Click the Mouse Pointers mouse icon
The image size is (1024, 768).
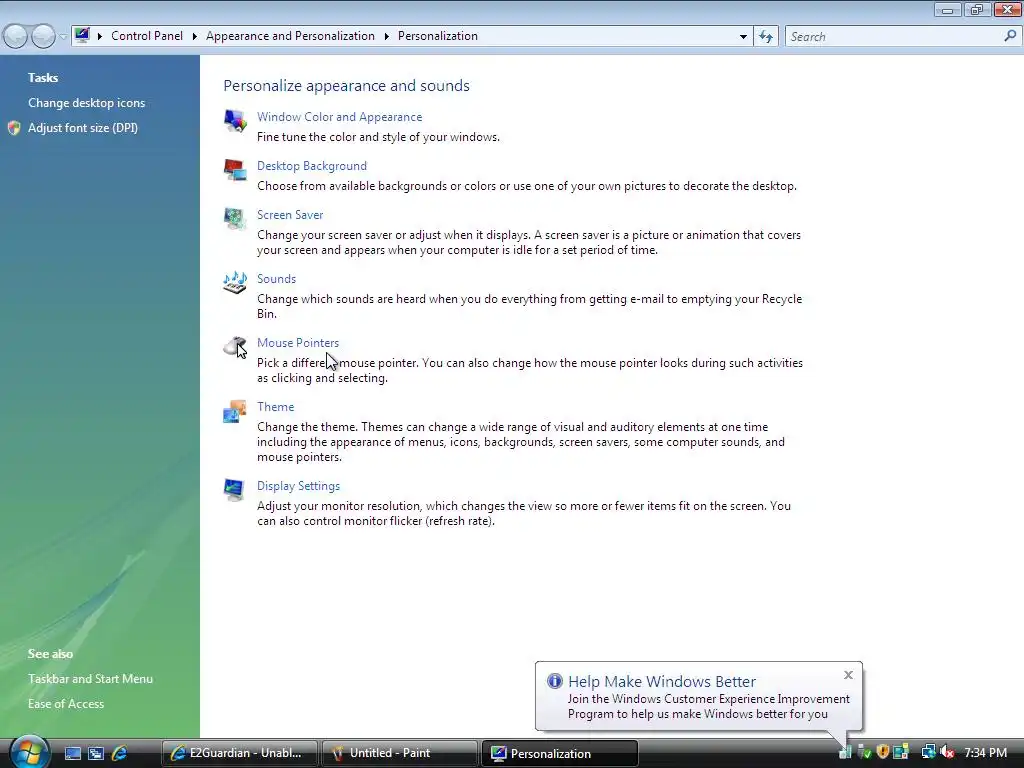pos(235,347)
